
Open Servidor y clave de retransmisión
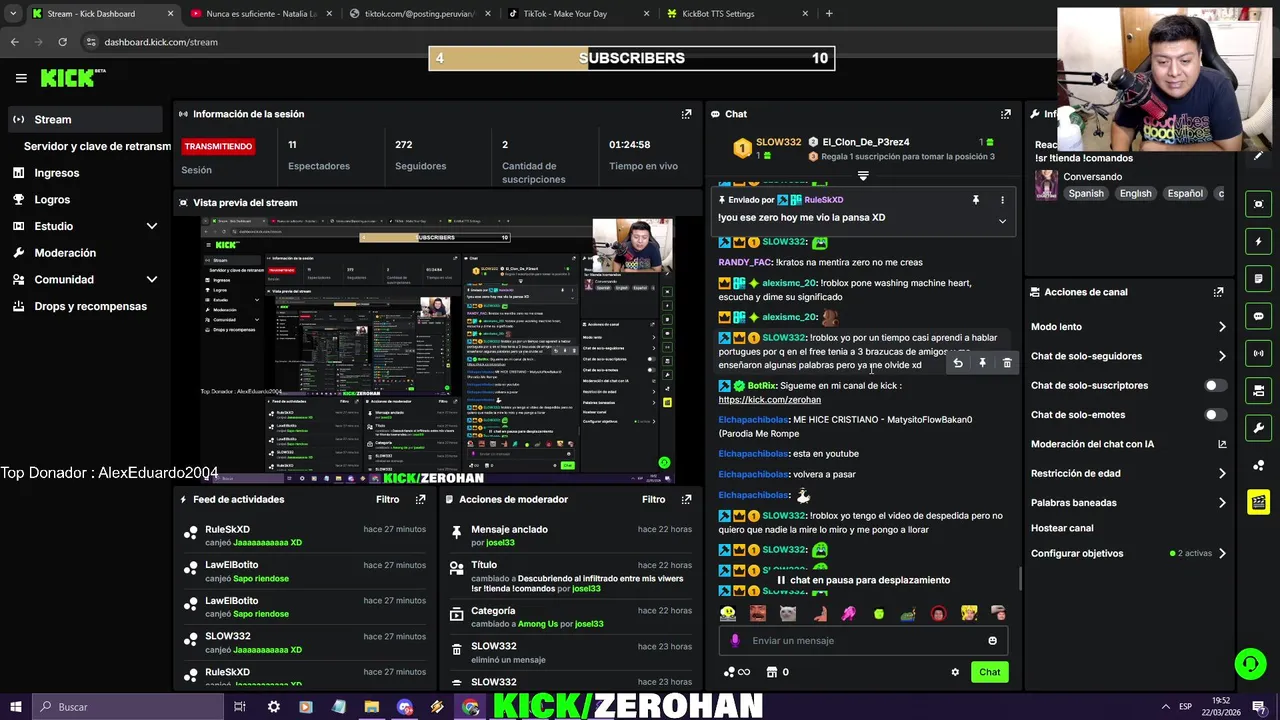pyautogui.click(x=97, y=146)
